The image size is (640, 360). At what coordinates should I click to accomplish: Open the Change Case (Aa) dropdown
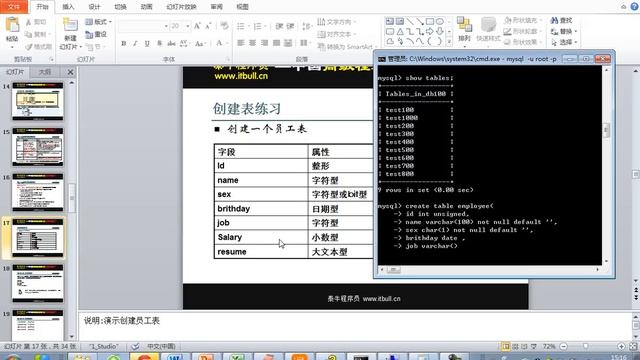click(200, 43)
